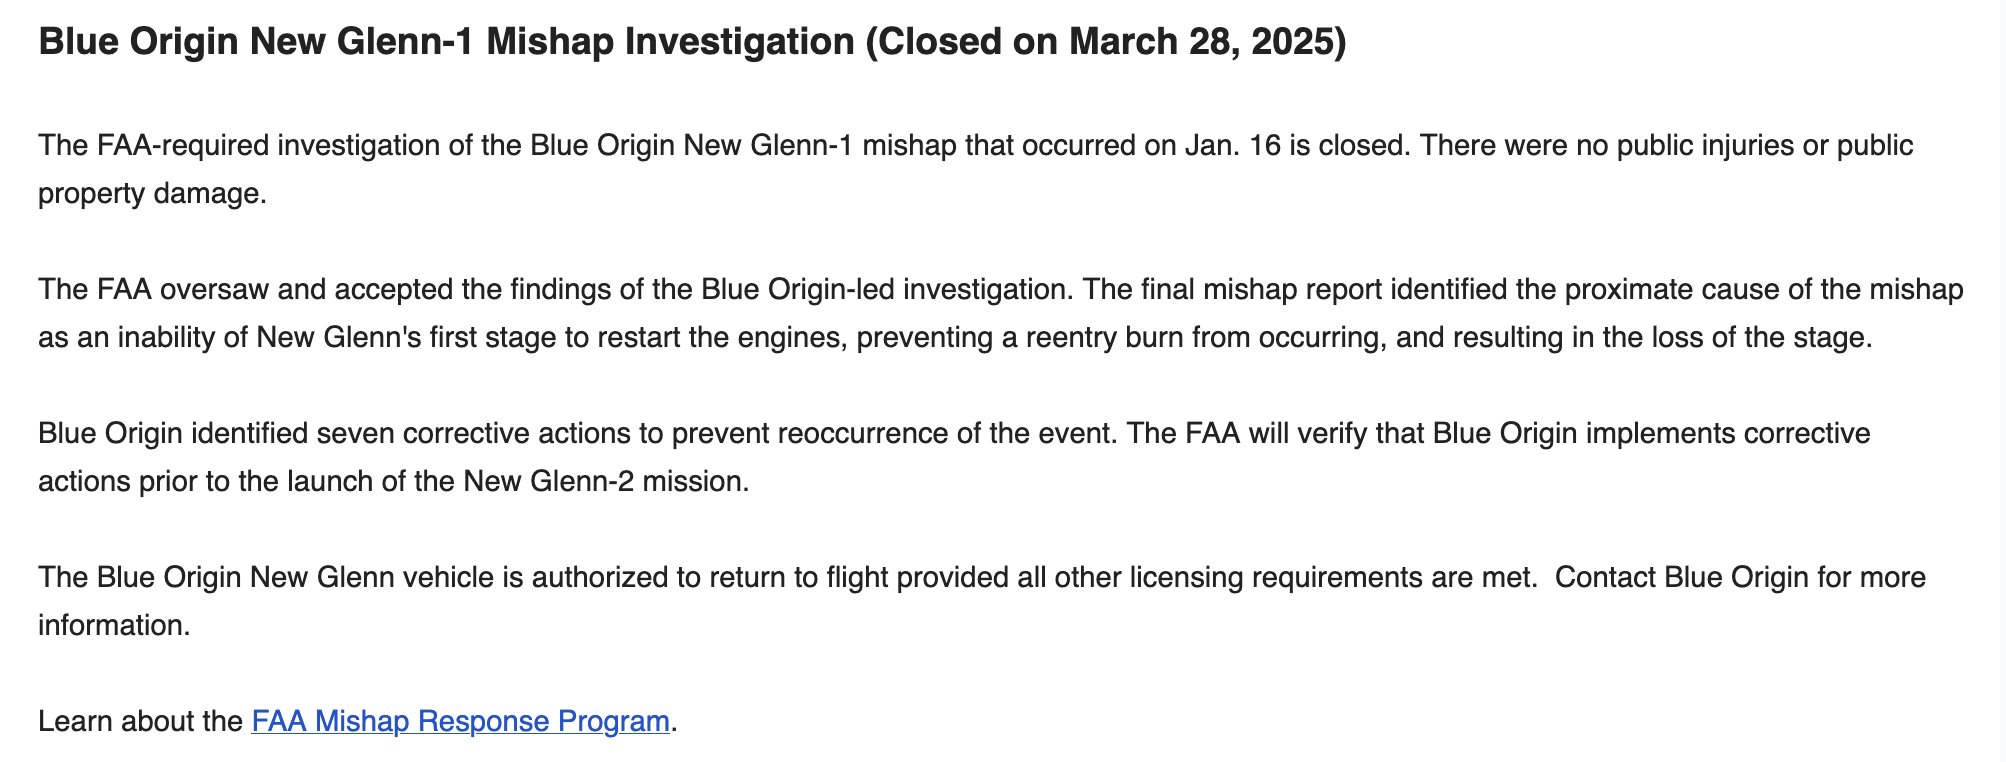Click the phrase "proximate cause of the mishap"

point(1764,290)
